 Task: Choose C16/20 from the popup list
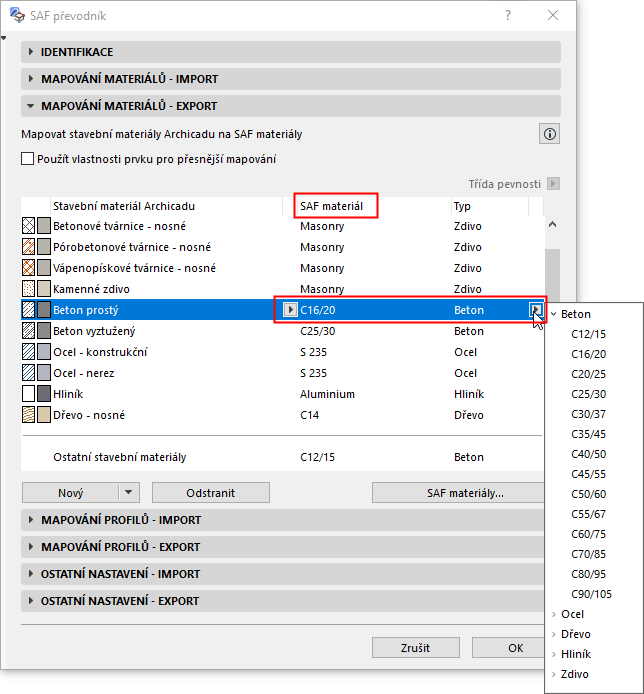pos(588,354)
